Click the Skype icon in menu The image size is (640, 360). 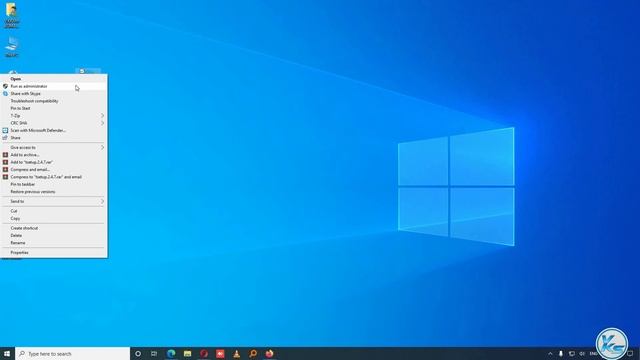coord(5,93)
